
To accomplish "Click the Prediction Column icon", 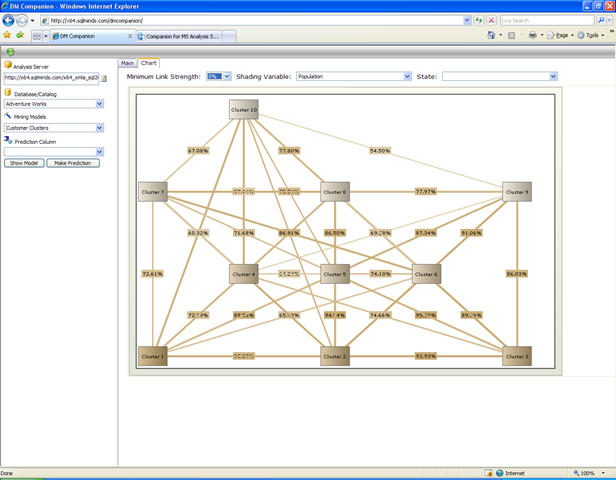I will (x=8, y=140).
